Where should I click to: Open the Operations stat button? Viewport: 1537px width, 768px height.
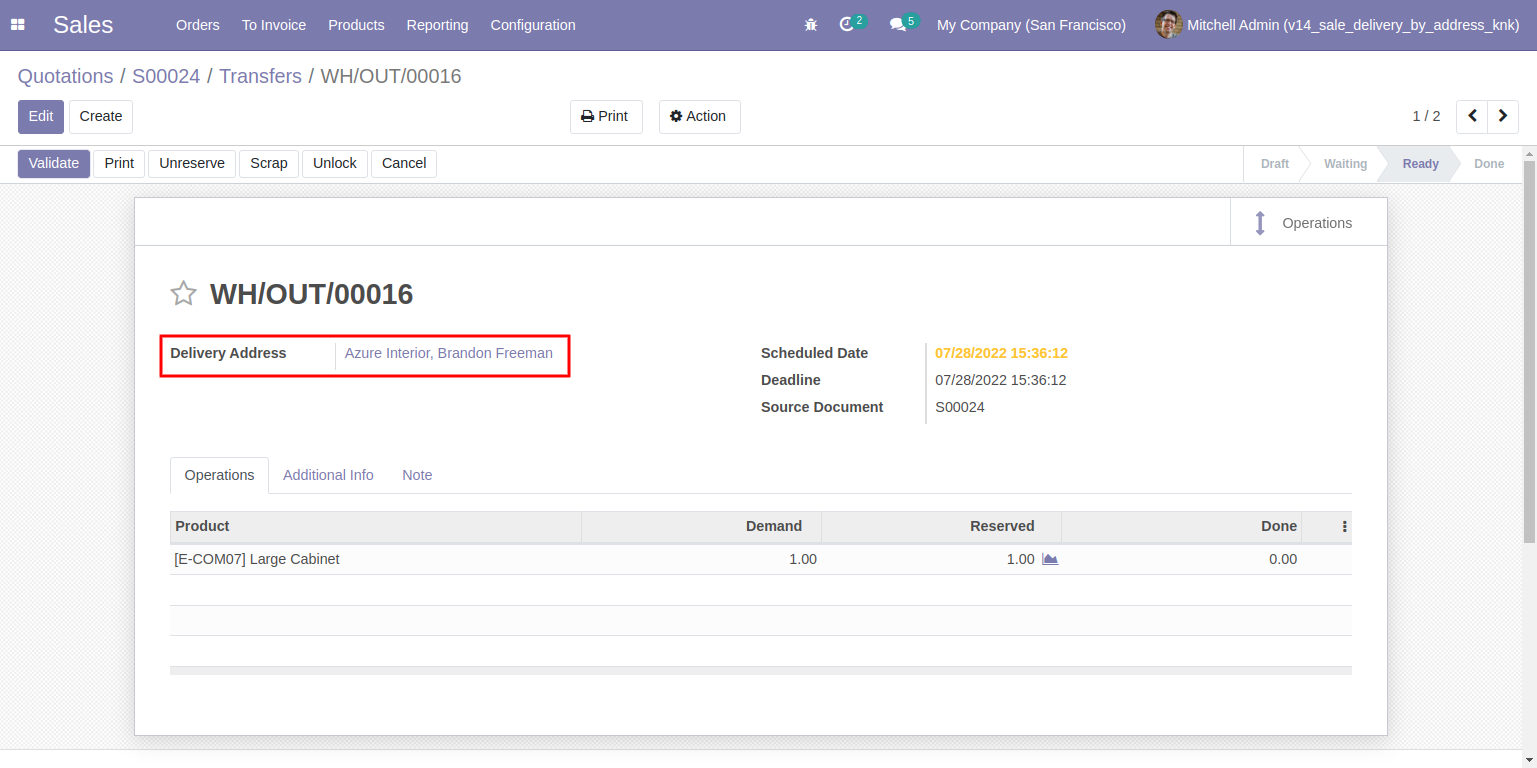pos(1308,222)
